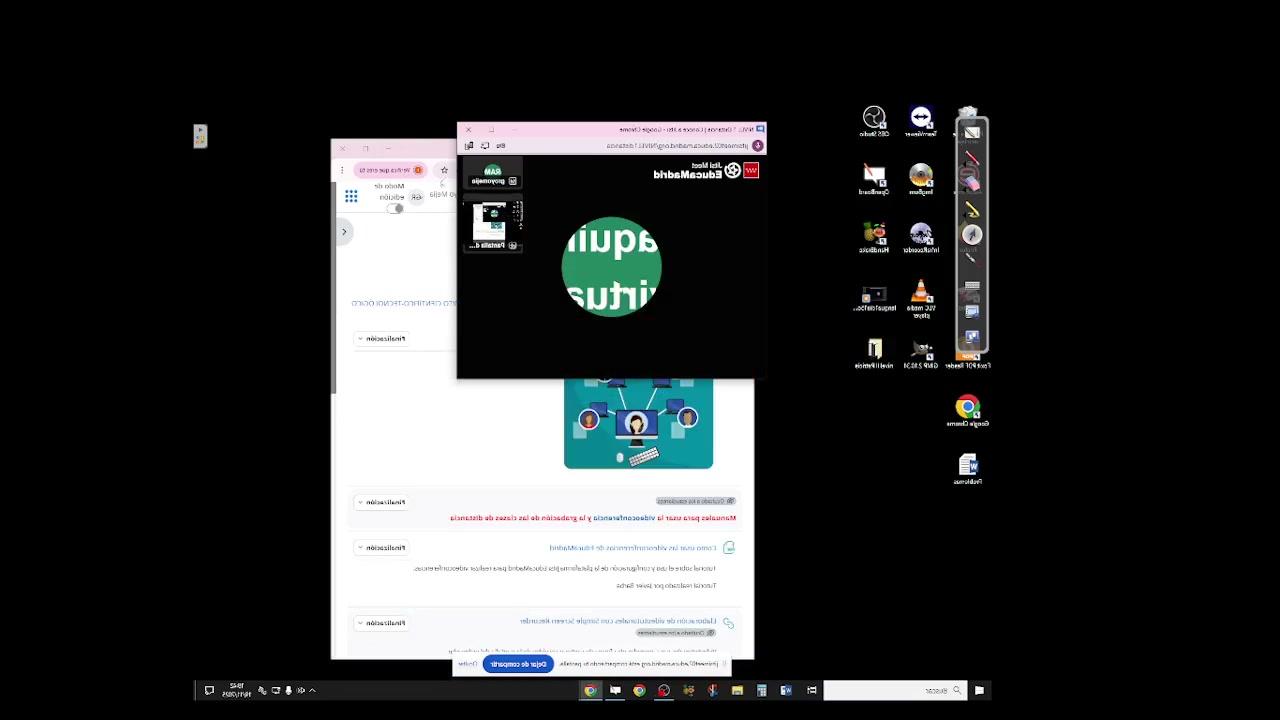Screen dimensions: 1280x720
Task: Select the Problemas Word document on the desktop
Action: coord(967,469)
